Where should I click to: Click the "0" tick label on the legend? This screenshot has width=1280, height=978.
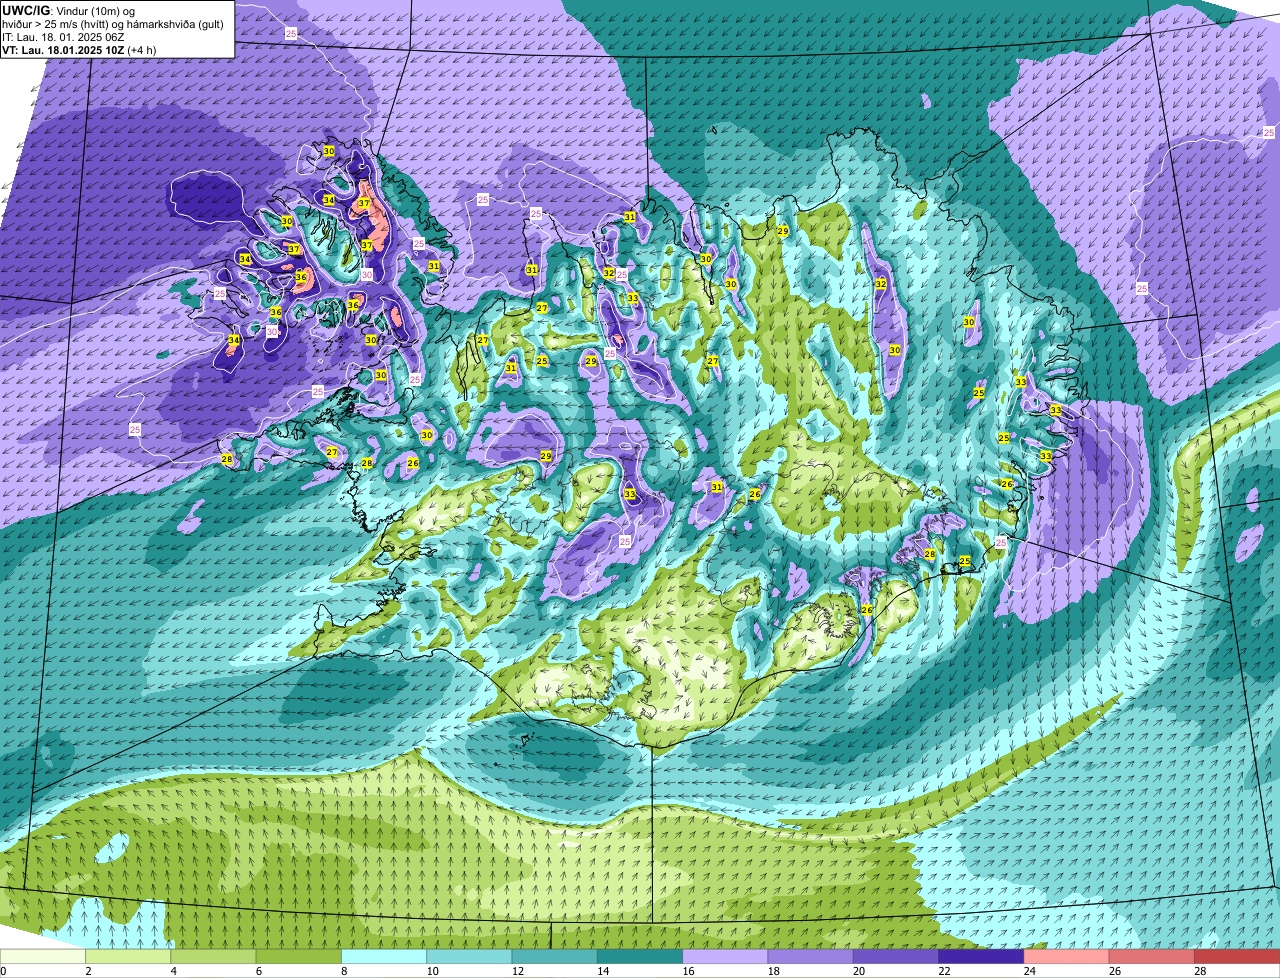pos(3,971)
